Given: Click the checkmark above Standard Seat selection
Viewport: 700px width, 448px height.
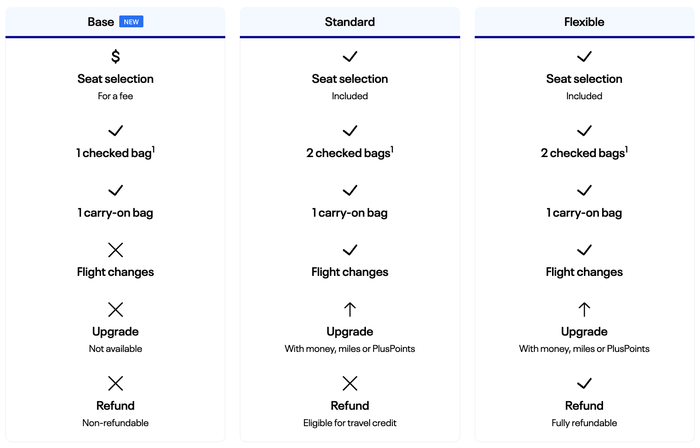Looking at the screenshot, I should 350,57.
